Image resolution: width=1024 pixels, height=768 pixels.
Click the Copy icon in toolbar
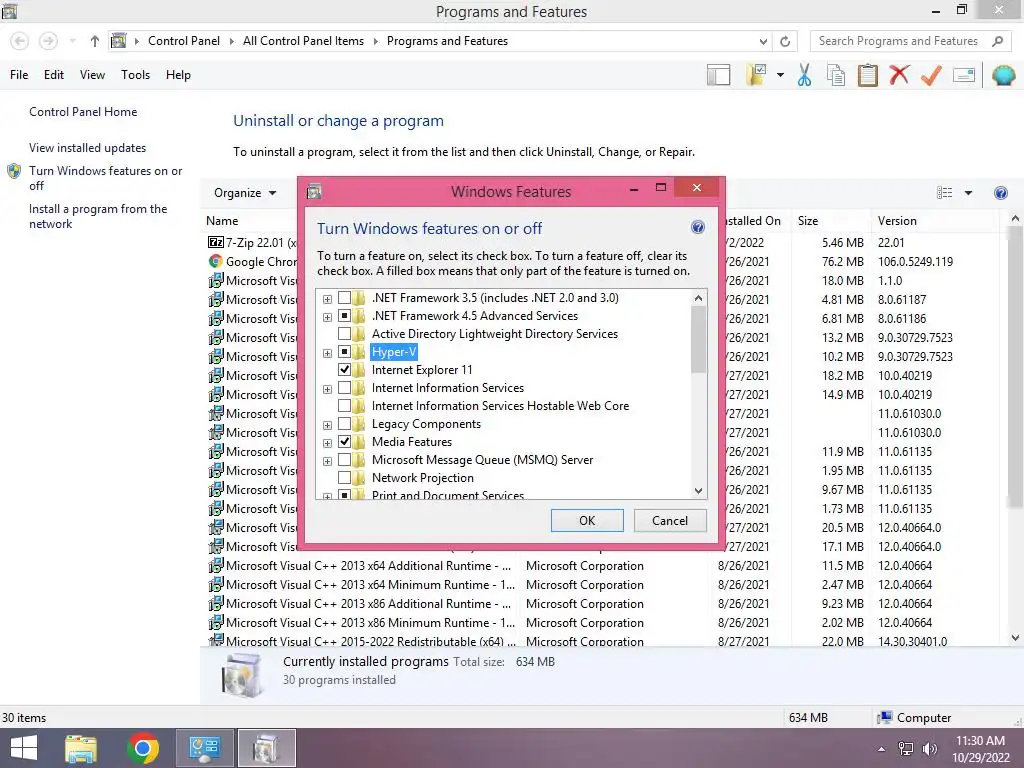pos(836,75)
